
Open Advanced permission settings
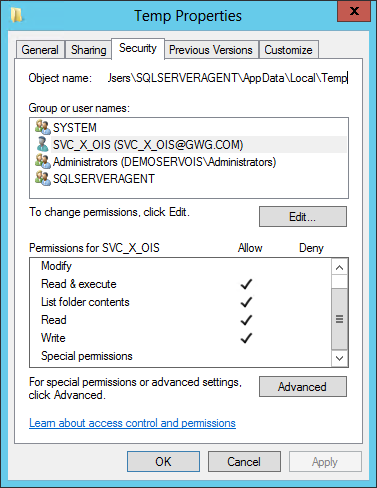303,387
